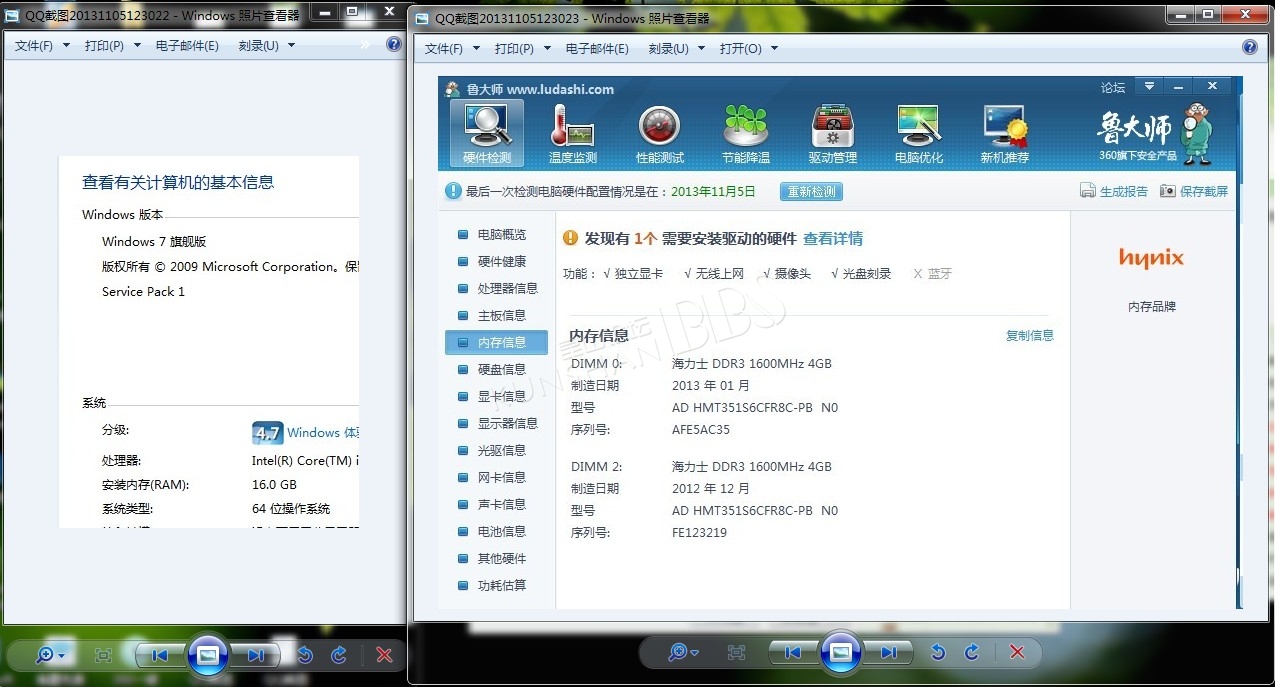Start slideshow in right photo viewer
The image size is (1275, 687).
[x=841, y=652]
